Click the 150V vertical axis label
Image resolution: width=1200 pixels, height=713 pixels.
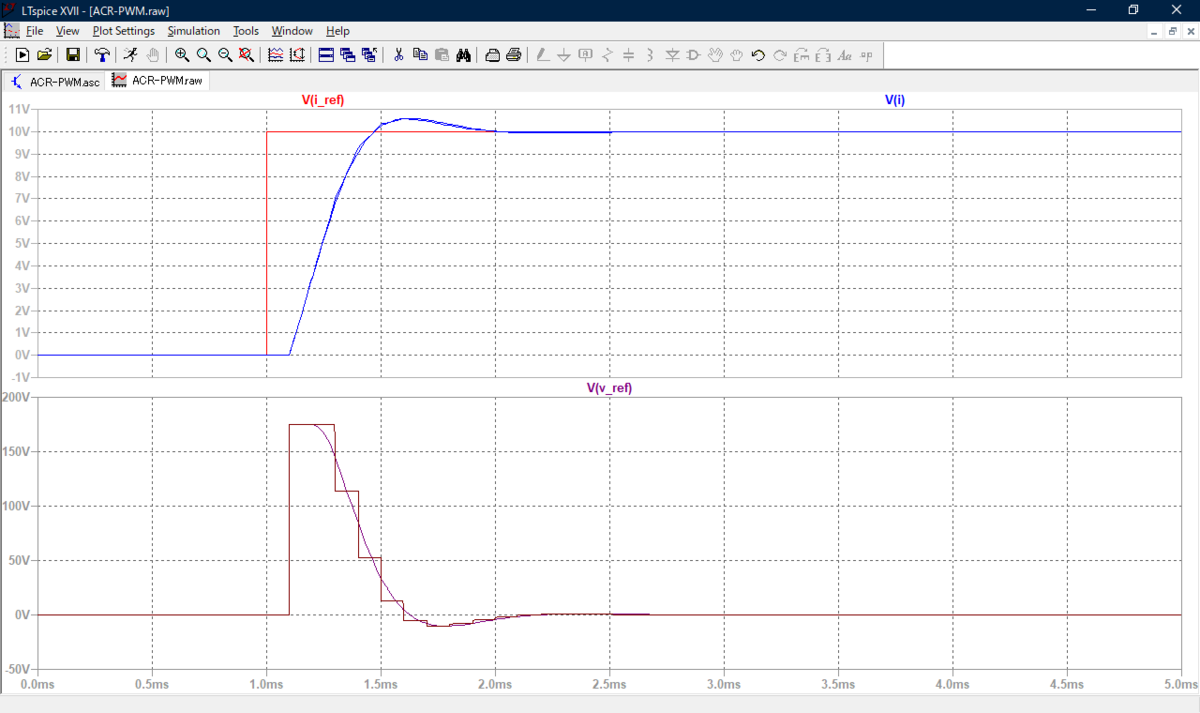18,451
